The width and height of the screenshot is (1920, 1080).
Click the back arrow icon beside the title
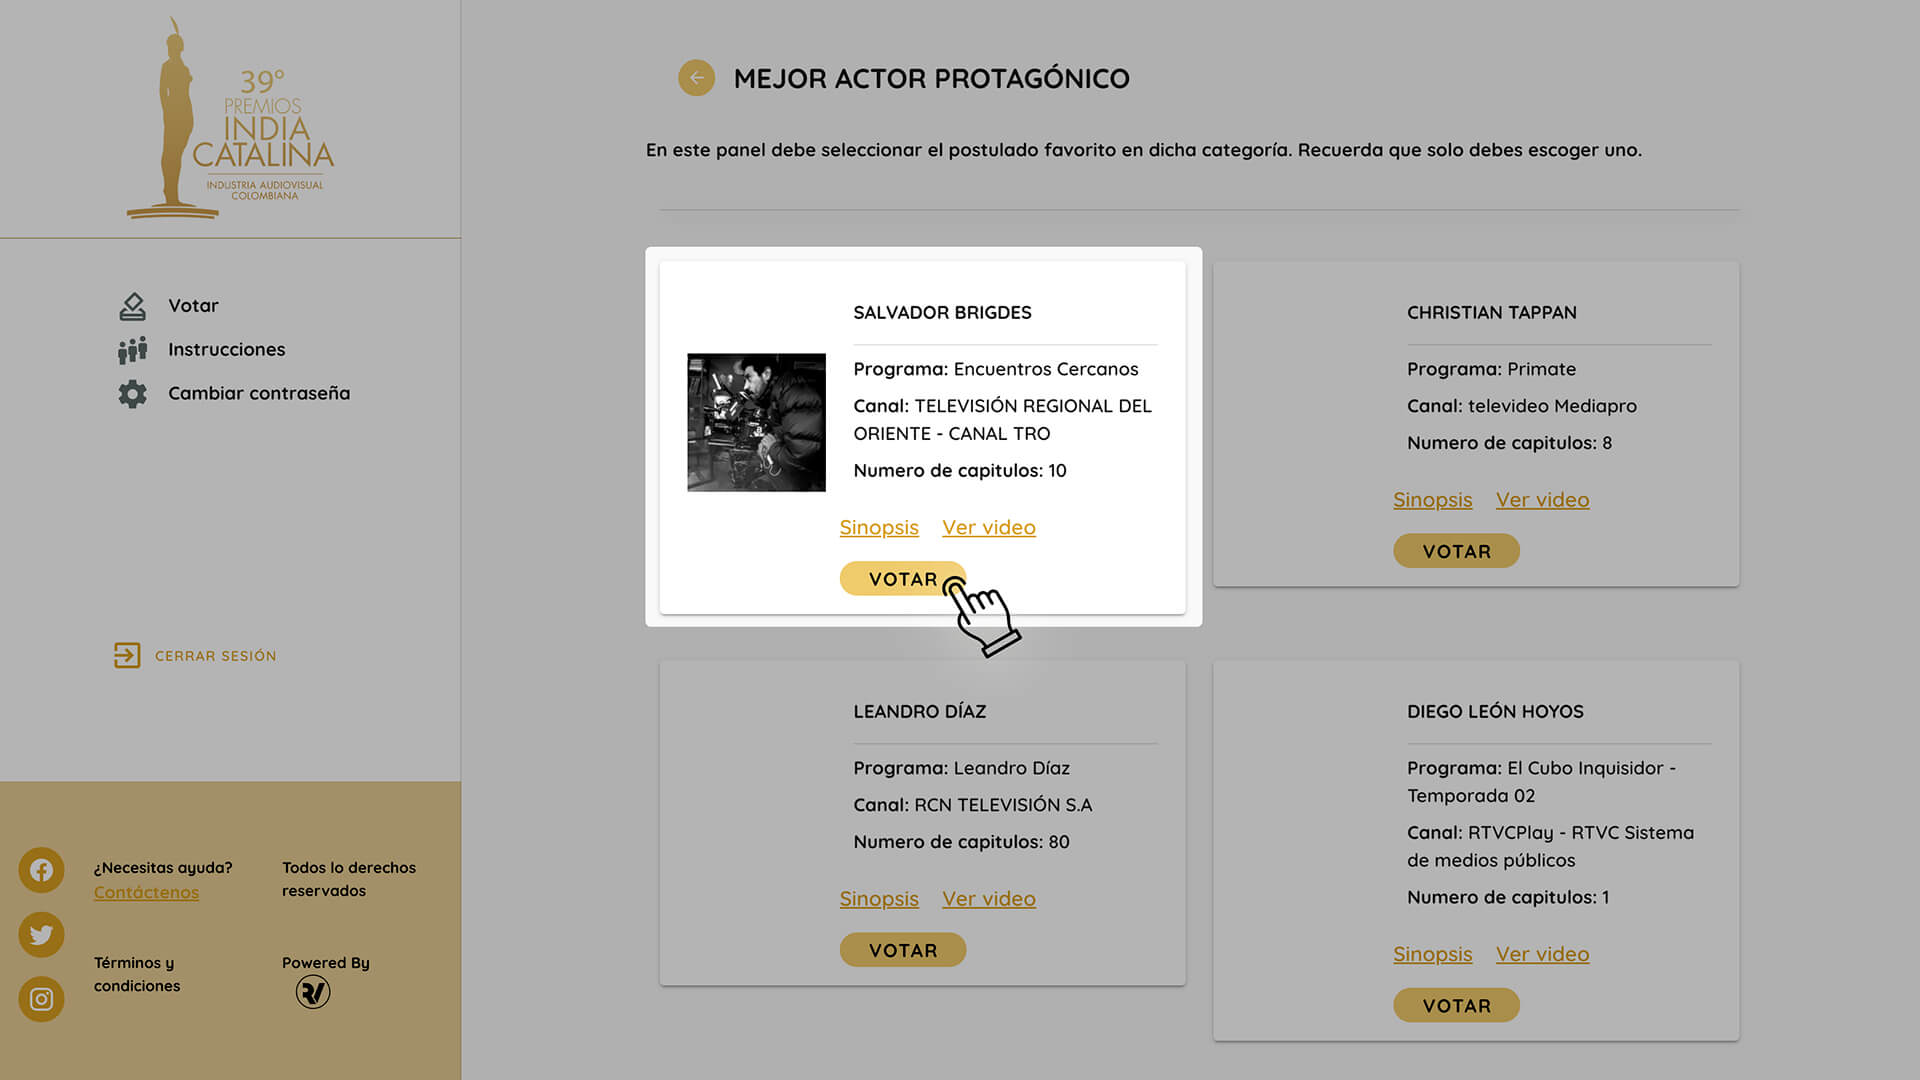(x=696, y=78)
